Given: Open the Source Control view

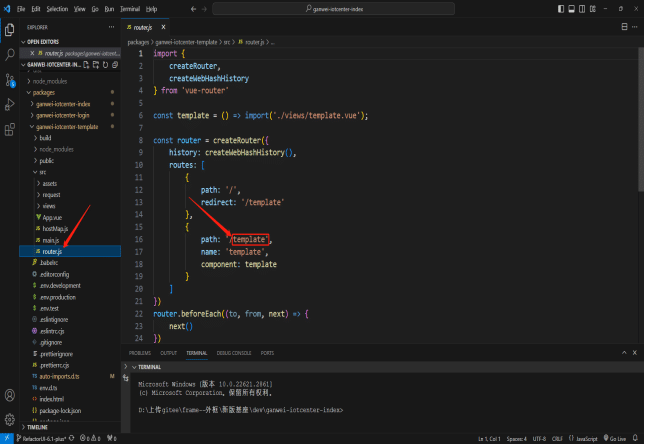Looking at the screenshot, I should pyautogui.click(x=10, y=78).
